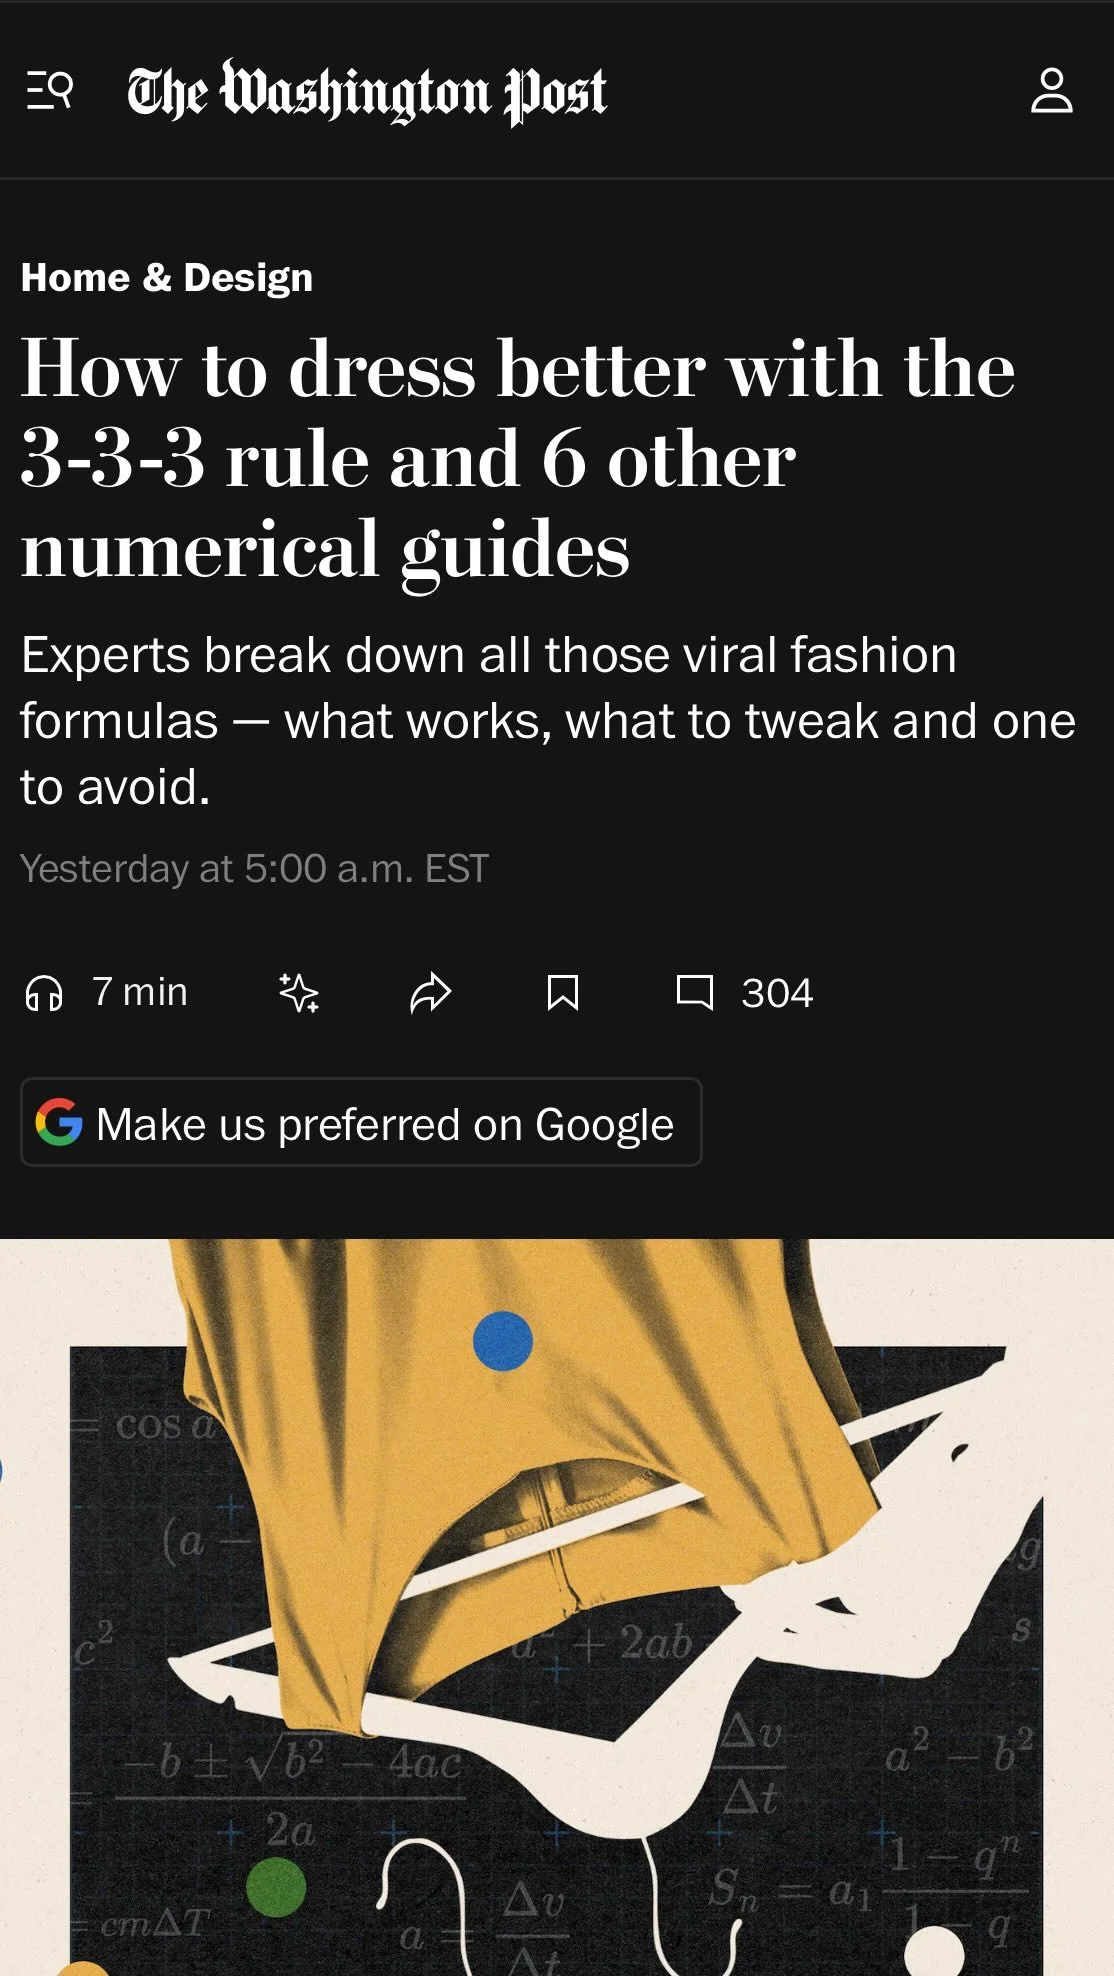
Task: Open the account profile icon
Action: (1051, 91)
